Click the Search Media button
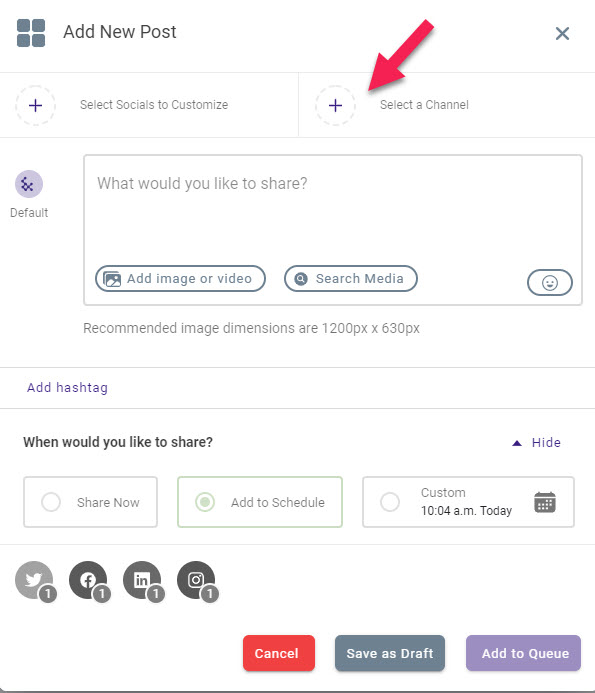The width and height of the screenshot is (595, 693). pyautogui.click(x=351, y=278)
